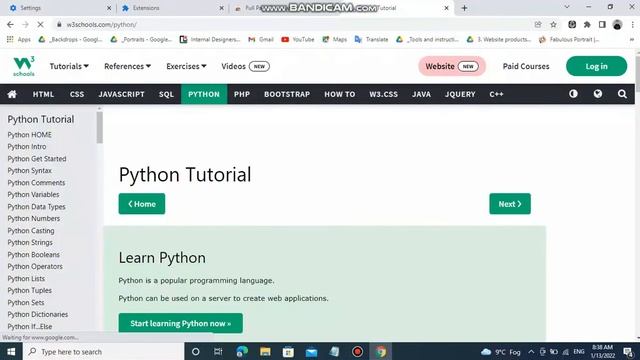Select CSS in the topic bar
Screen dimensions: 640x360
(x=77, y=94)
